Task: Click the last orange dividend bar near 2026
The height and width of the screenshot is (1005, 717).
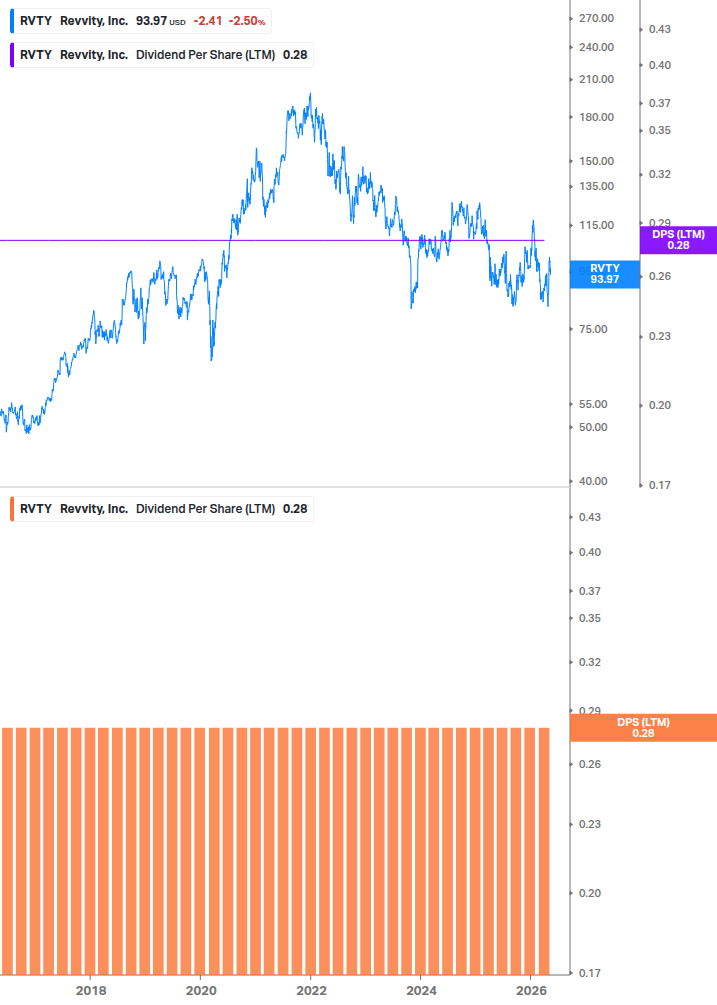Action: click(x=544, y=851)
